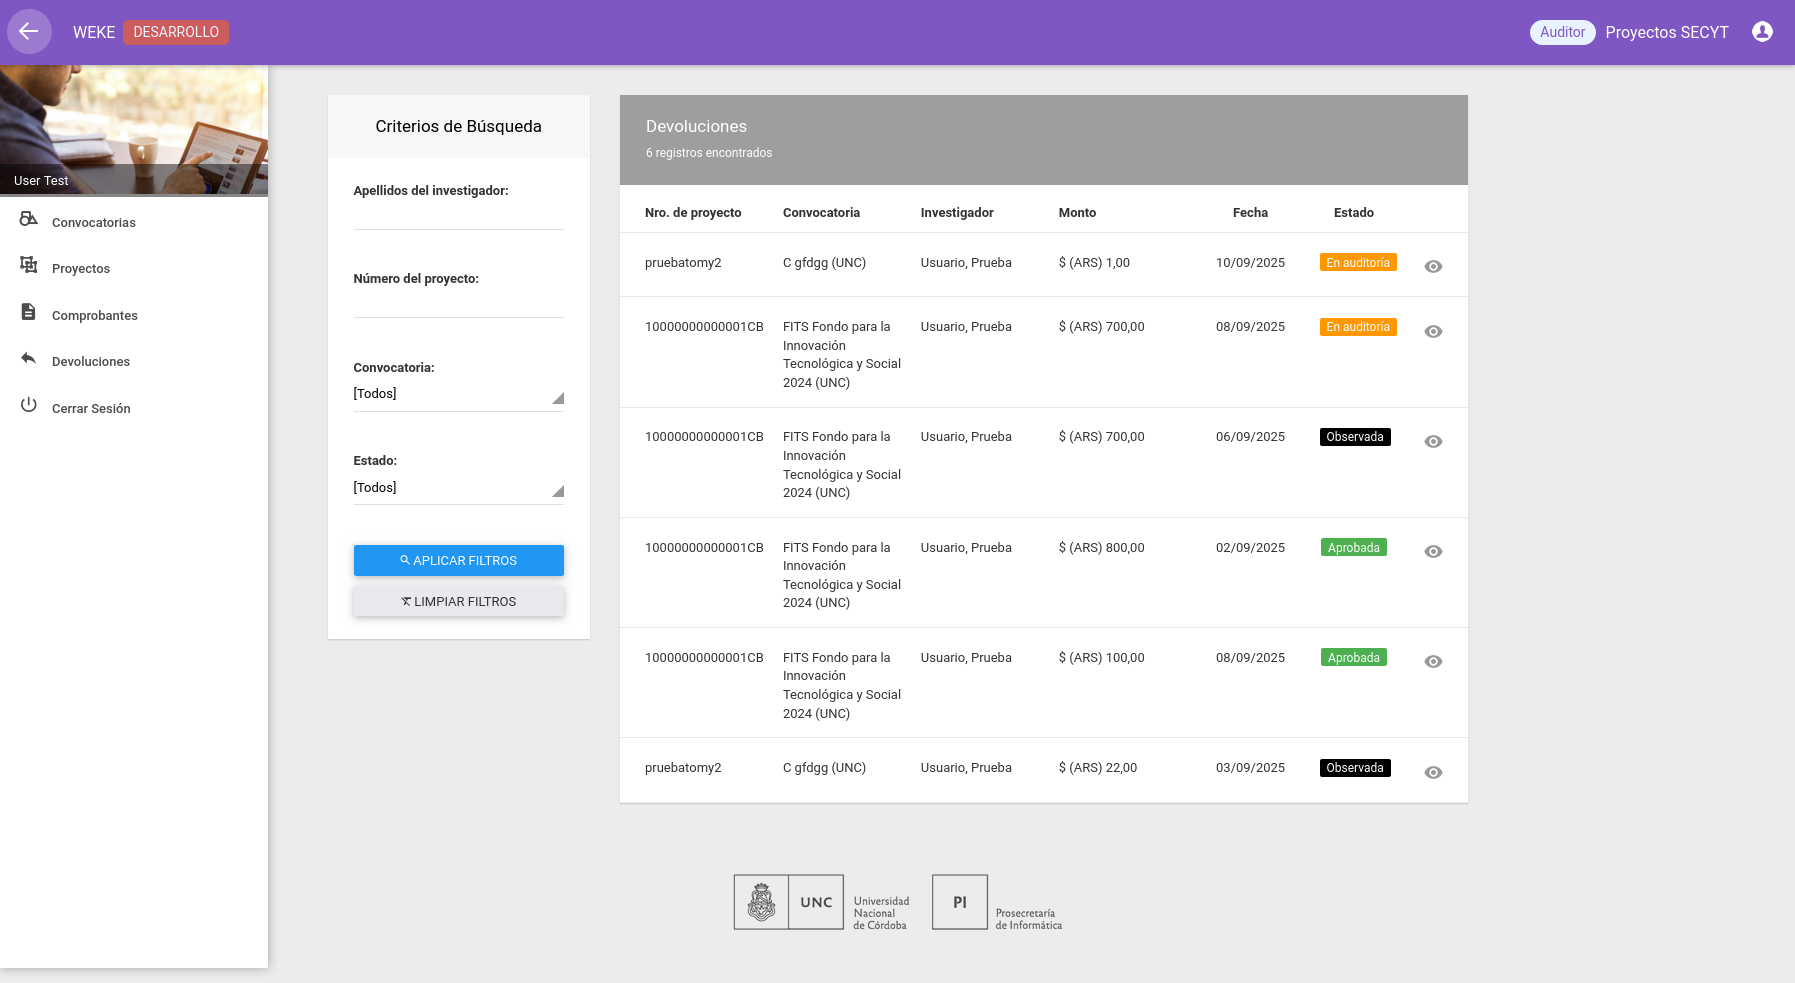Click the Comprobantes document icon
This screenshot has height=983, width=1795.
tap(29, 312)
